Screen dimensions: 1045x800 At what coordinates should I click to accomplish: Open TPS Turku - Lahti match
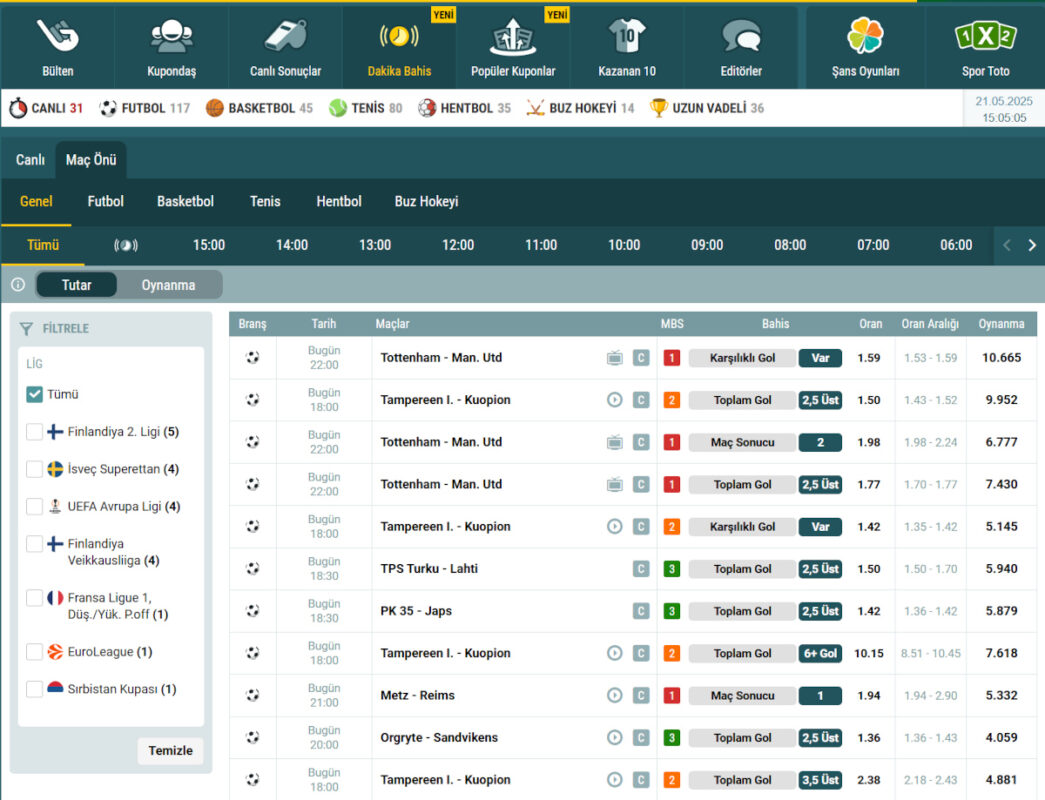(x=429, y=569)
